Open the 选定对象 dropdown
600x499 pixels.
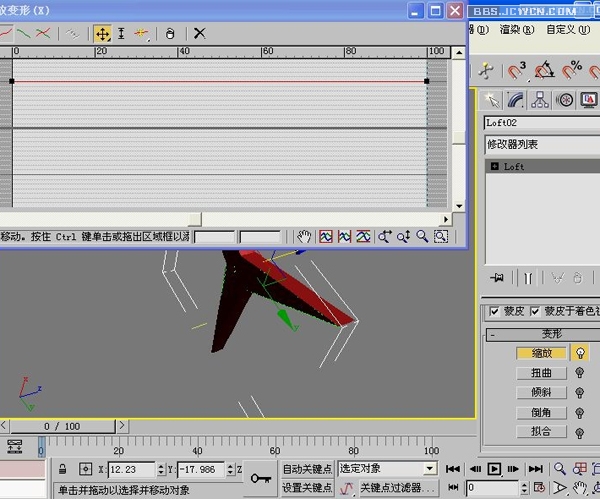pyautogui.click(x=430, y=469)
